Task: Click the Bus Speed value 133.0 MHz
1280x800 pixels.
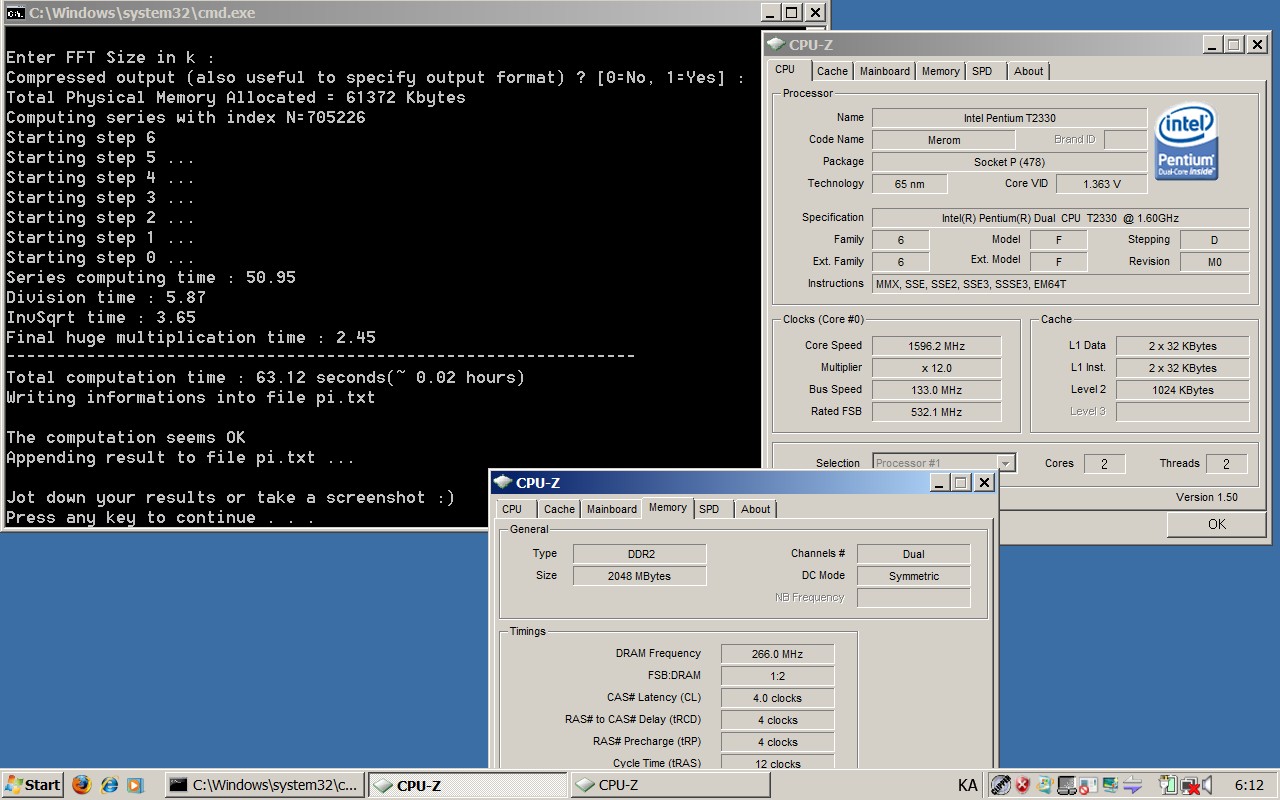Action: [x=936, y=390]
